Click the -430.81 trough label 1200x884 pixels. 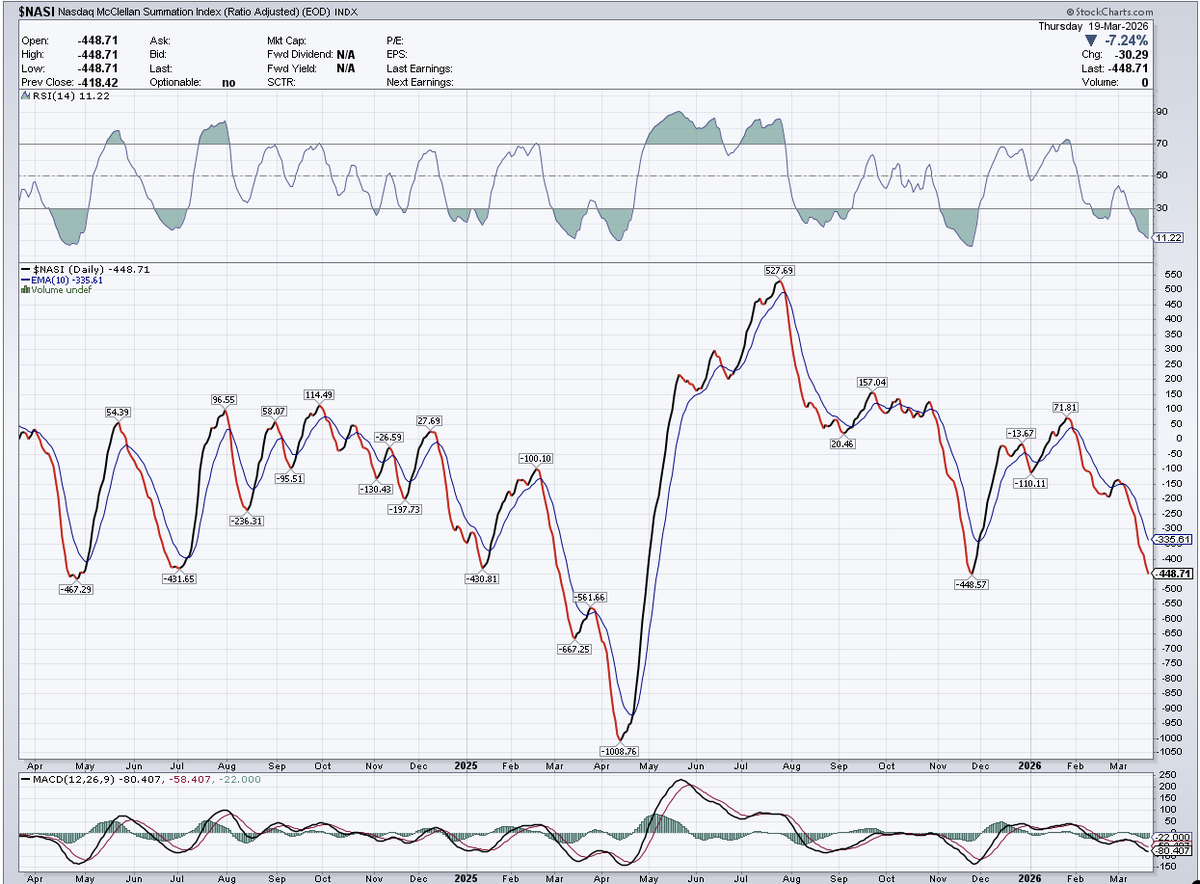tap(483, 579)
